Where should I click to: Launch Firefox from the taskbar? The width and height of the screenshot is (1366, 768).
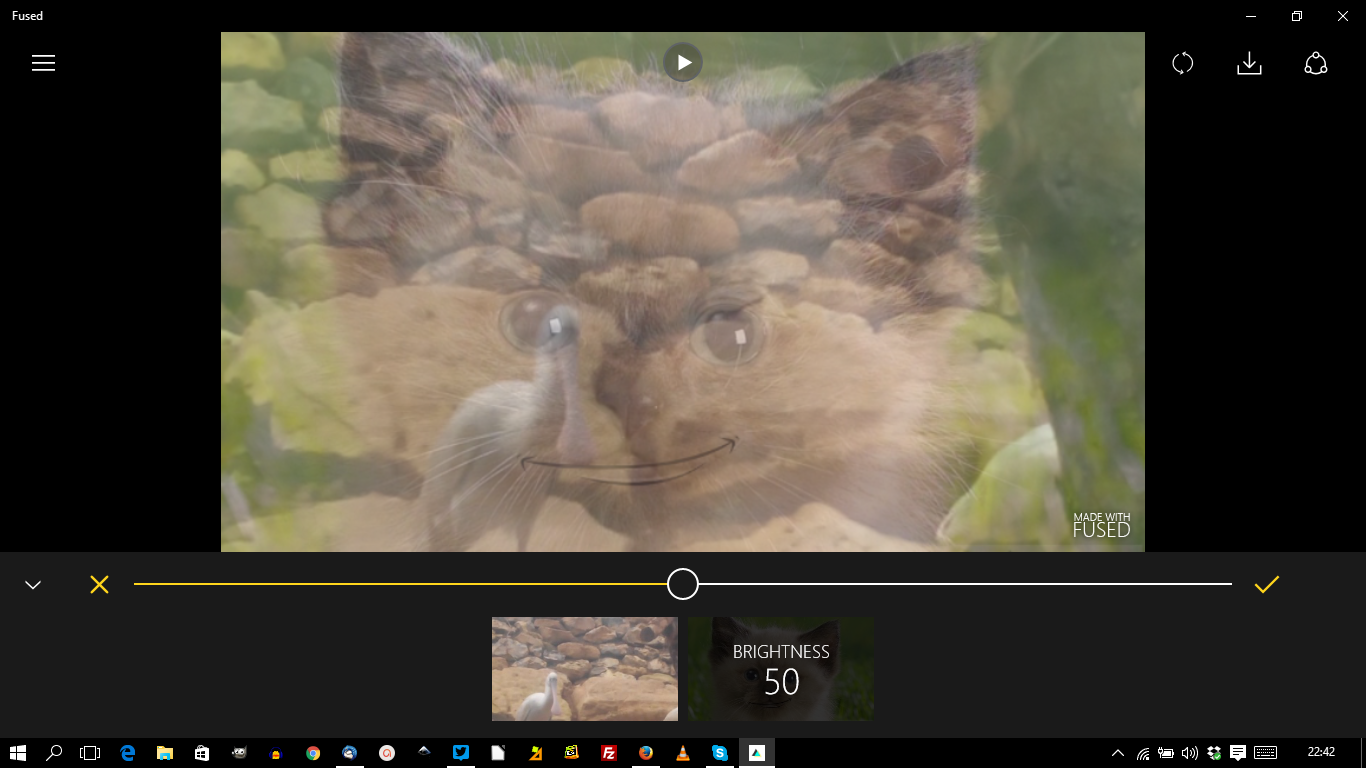coord(646,753)
